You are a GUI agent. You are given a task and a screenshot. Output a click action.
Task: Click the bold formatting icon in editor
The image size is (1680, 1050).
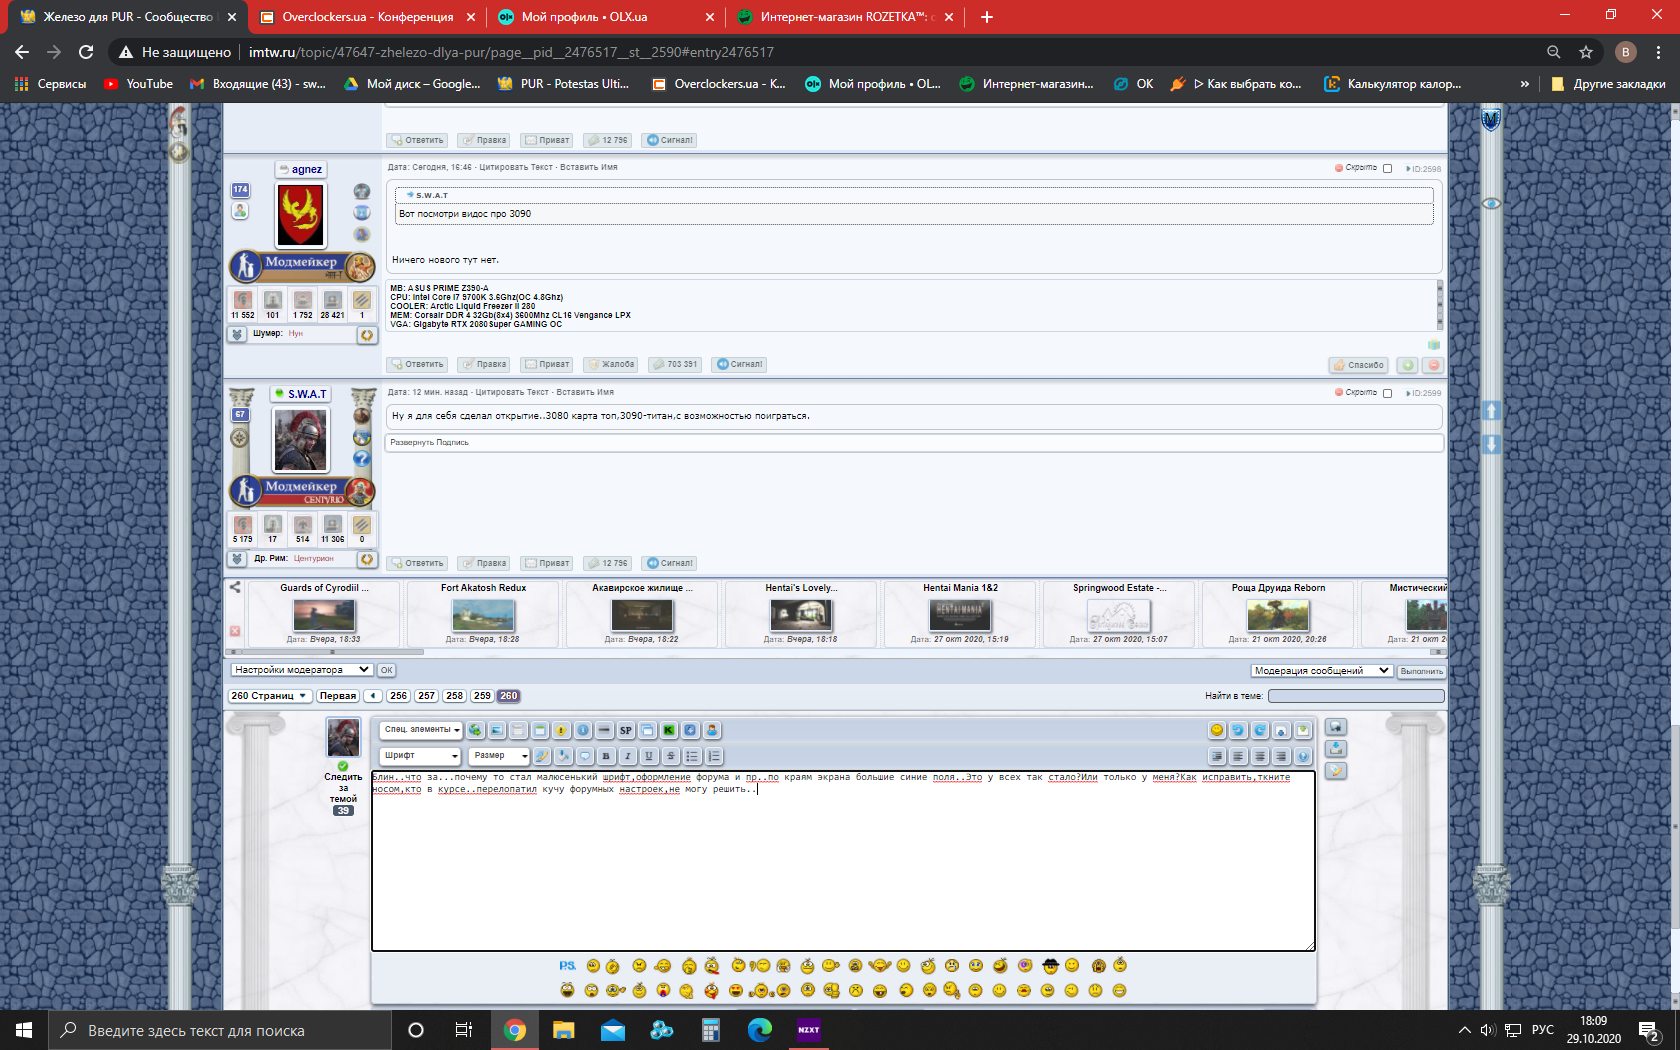[606, 756]
